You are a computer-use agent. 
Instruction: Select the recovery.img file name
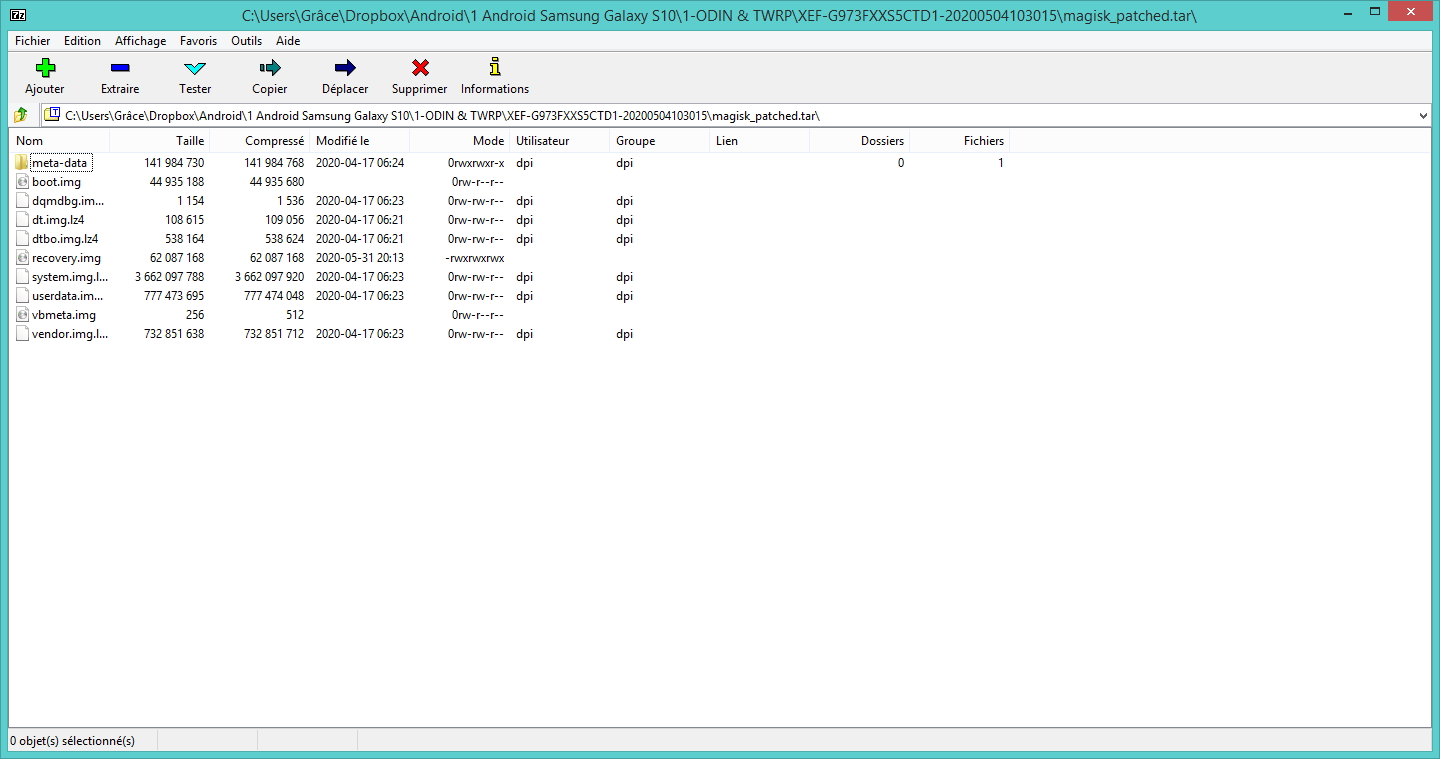click(66, 258)
